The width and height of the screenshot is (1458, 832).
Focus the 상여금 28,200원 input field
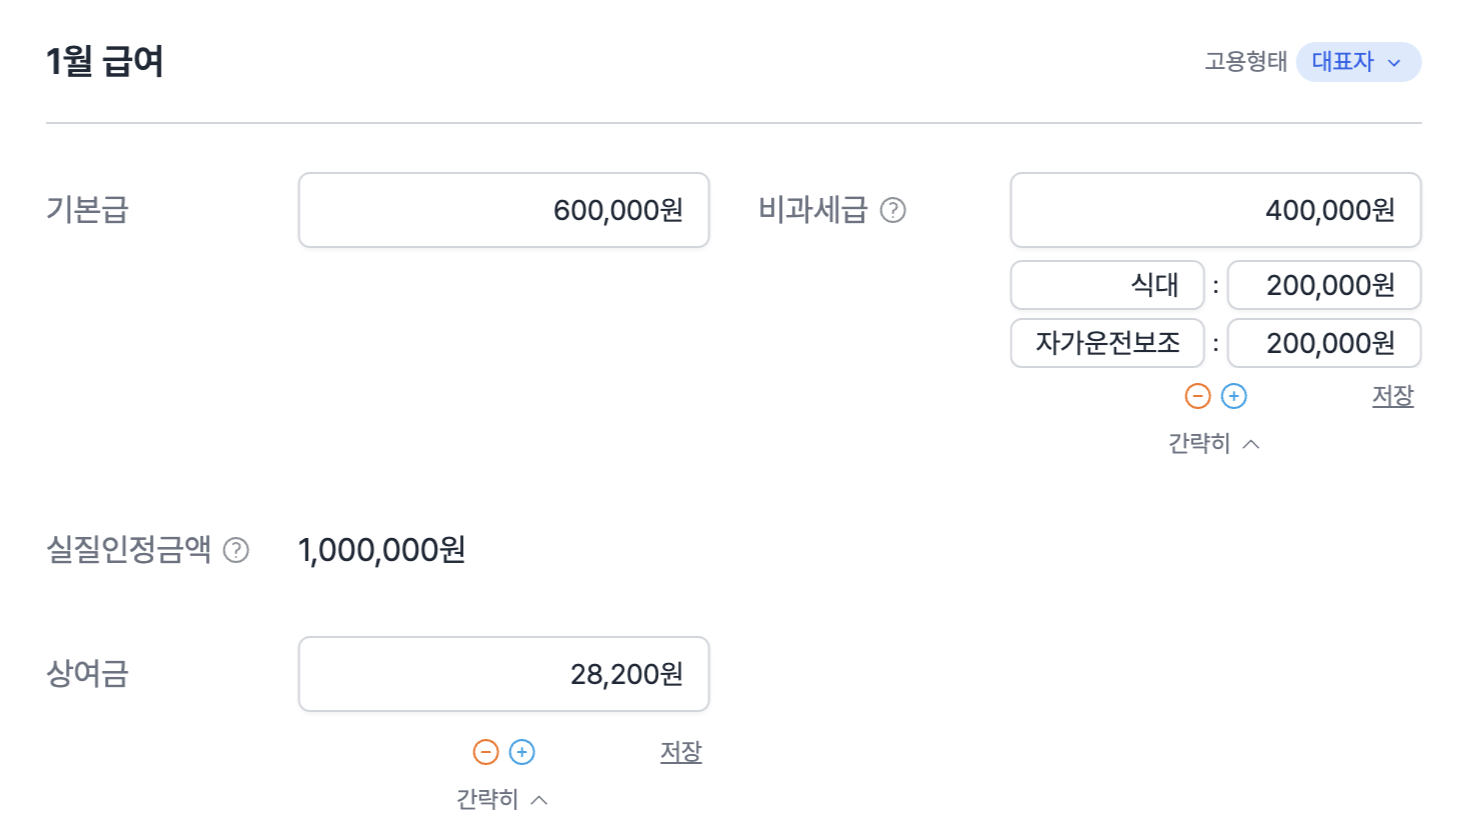point(503,674)
